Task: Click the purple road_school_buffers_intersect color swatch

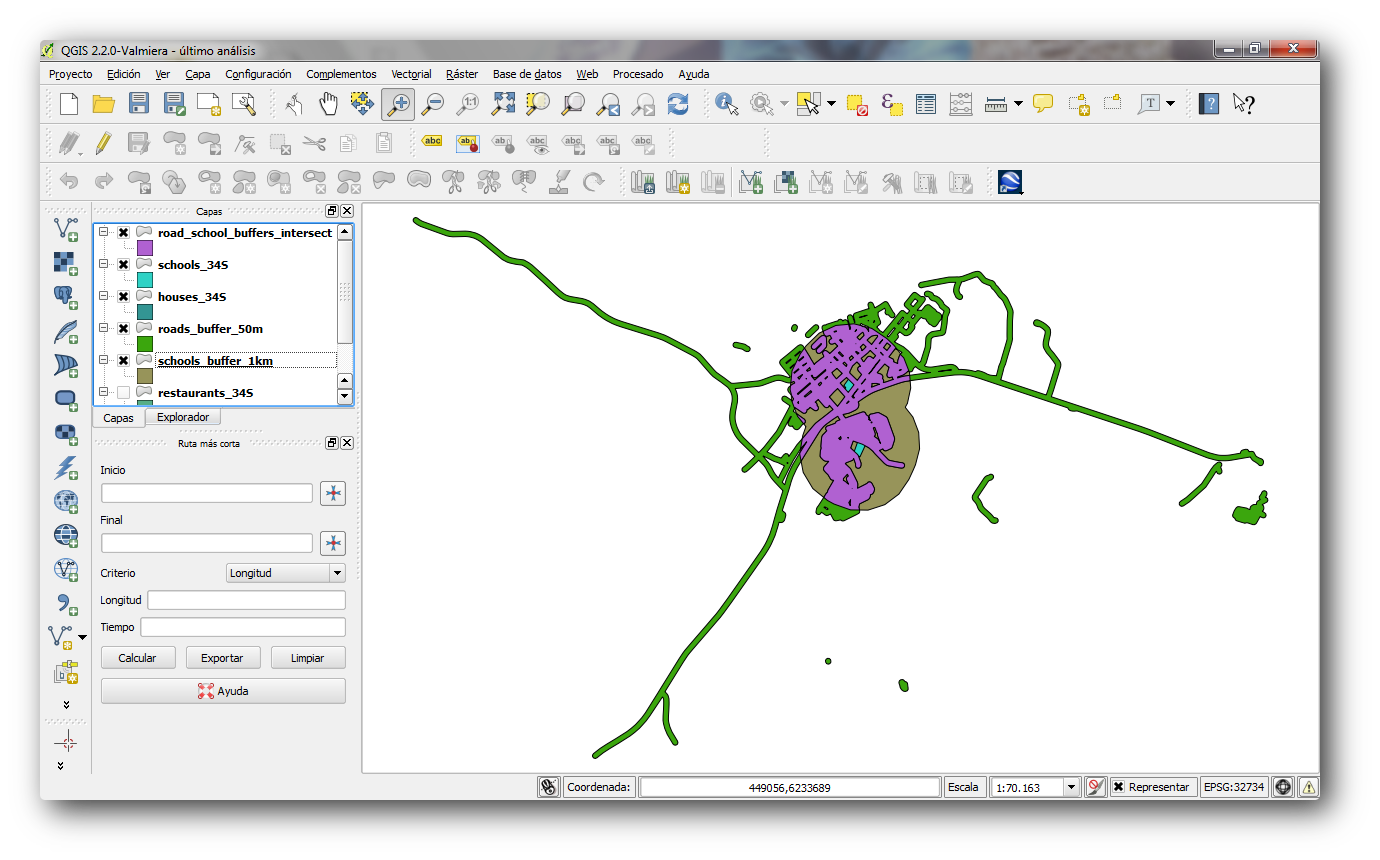Action: click(x=145, y=248)
